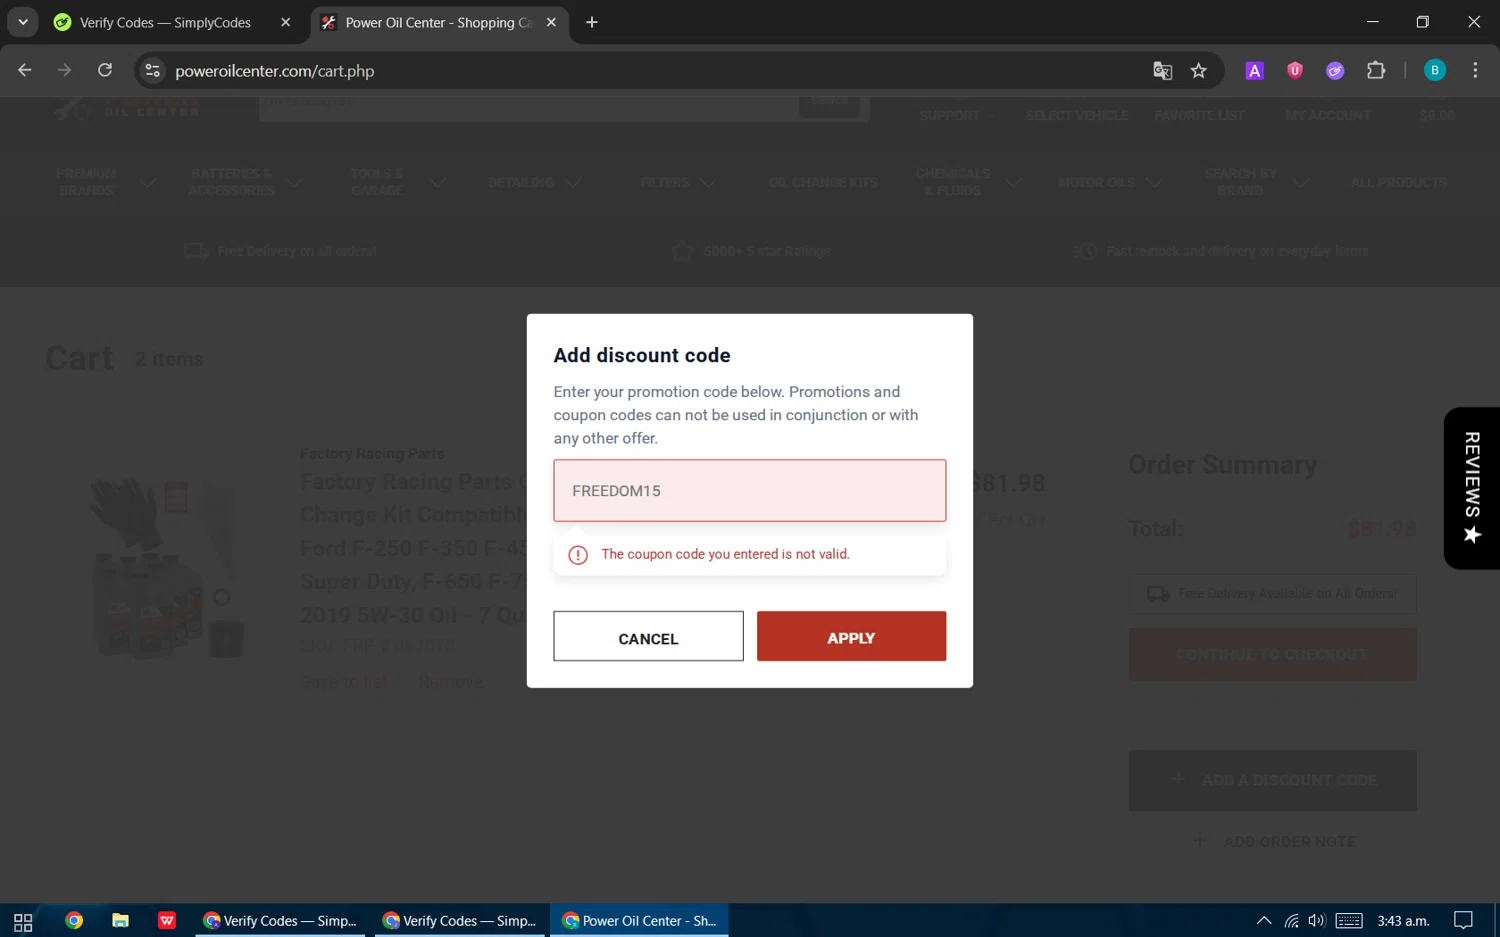Viewport: 1500px width, 937px height.
Task: Click the FREEDOM15 coupon code field
Action: (x=750, y=490)
